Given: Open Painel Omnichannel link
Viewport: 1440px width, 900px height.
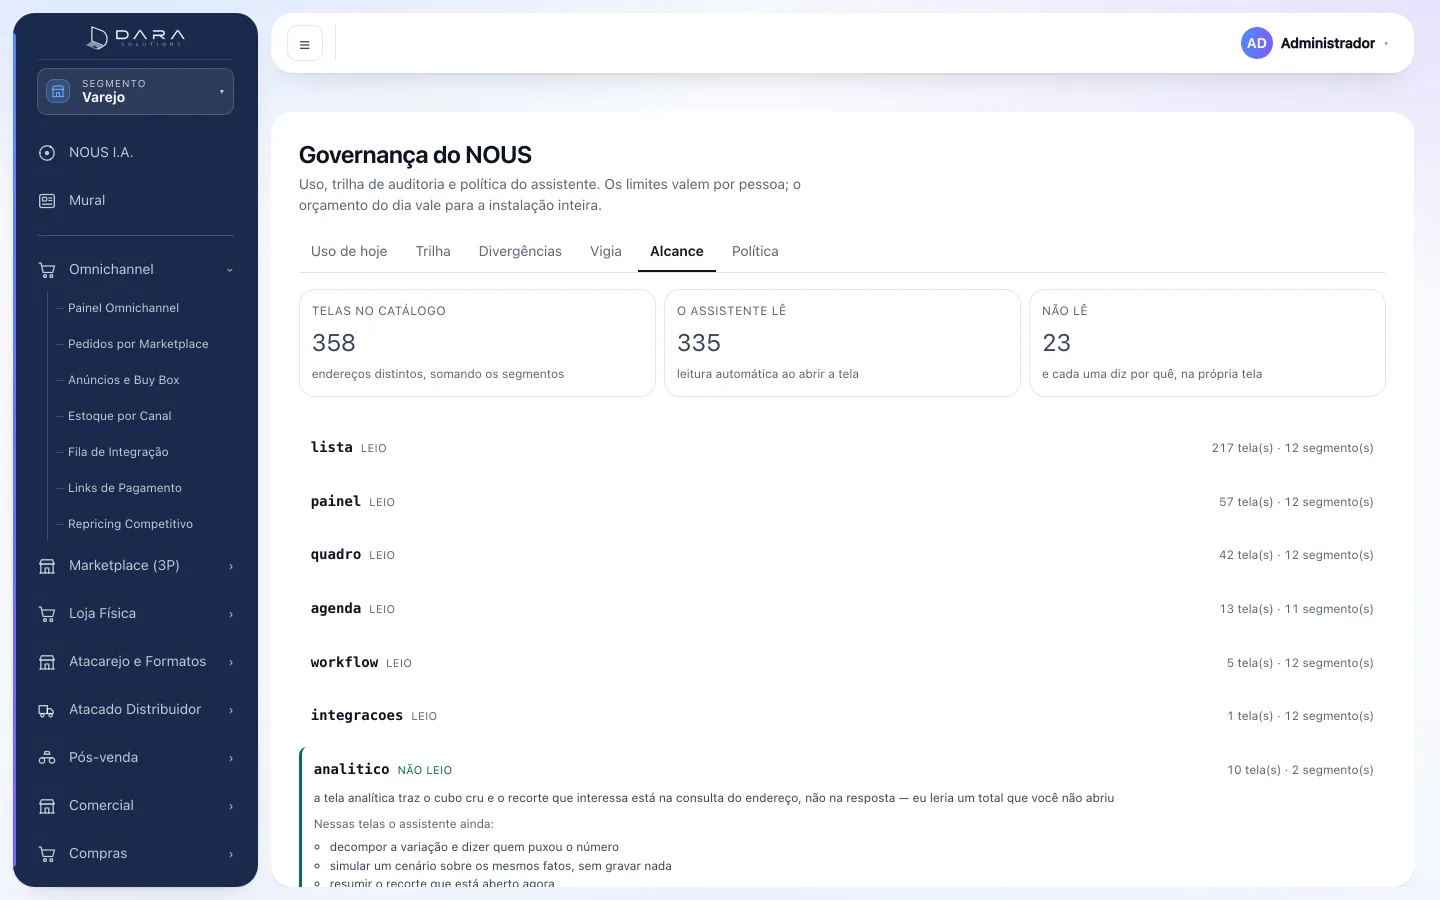Looking at the screenshot, I should pyautogui.click(x=123, y=308).
